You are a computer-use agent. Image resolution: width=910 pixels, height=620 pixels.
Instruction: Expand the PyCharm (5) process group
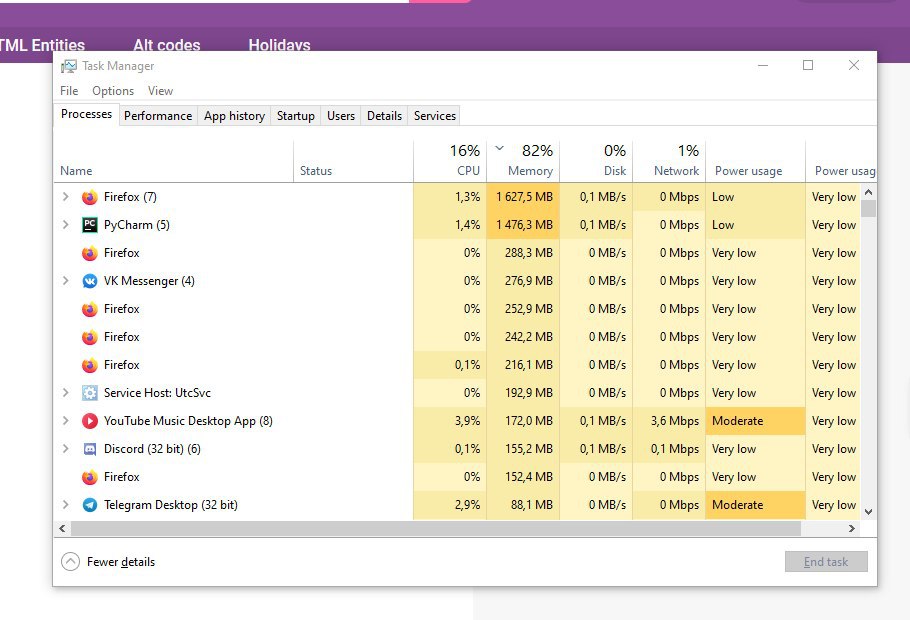pos(66,225)
